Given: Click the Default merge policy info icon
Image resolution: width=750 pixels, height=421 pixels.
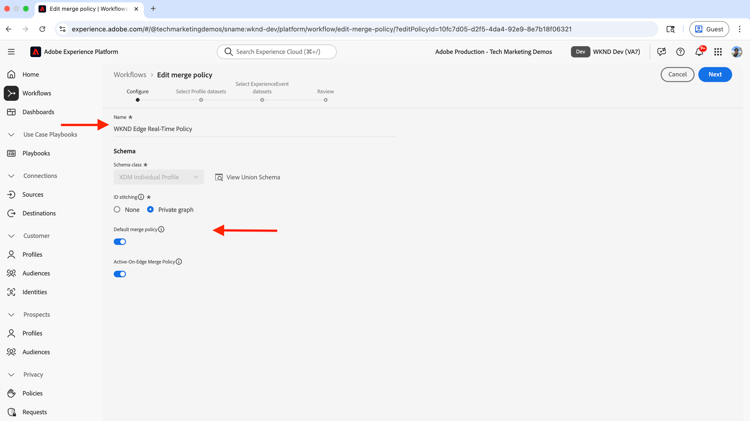Looking at the screenshot, I should pyautogui.click(x=161, y=229).
